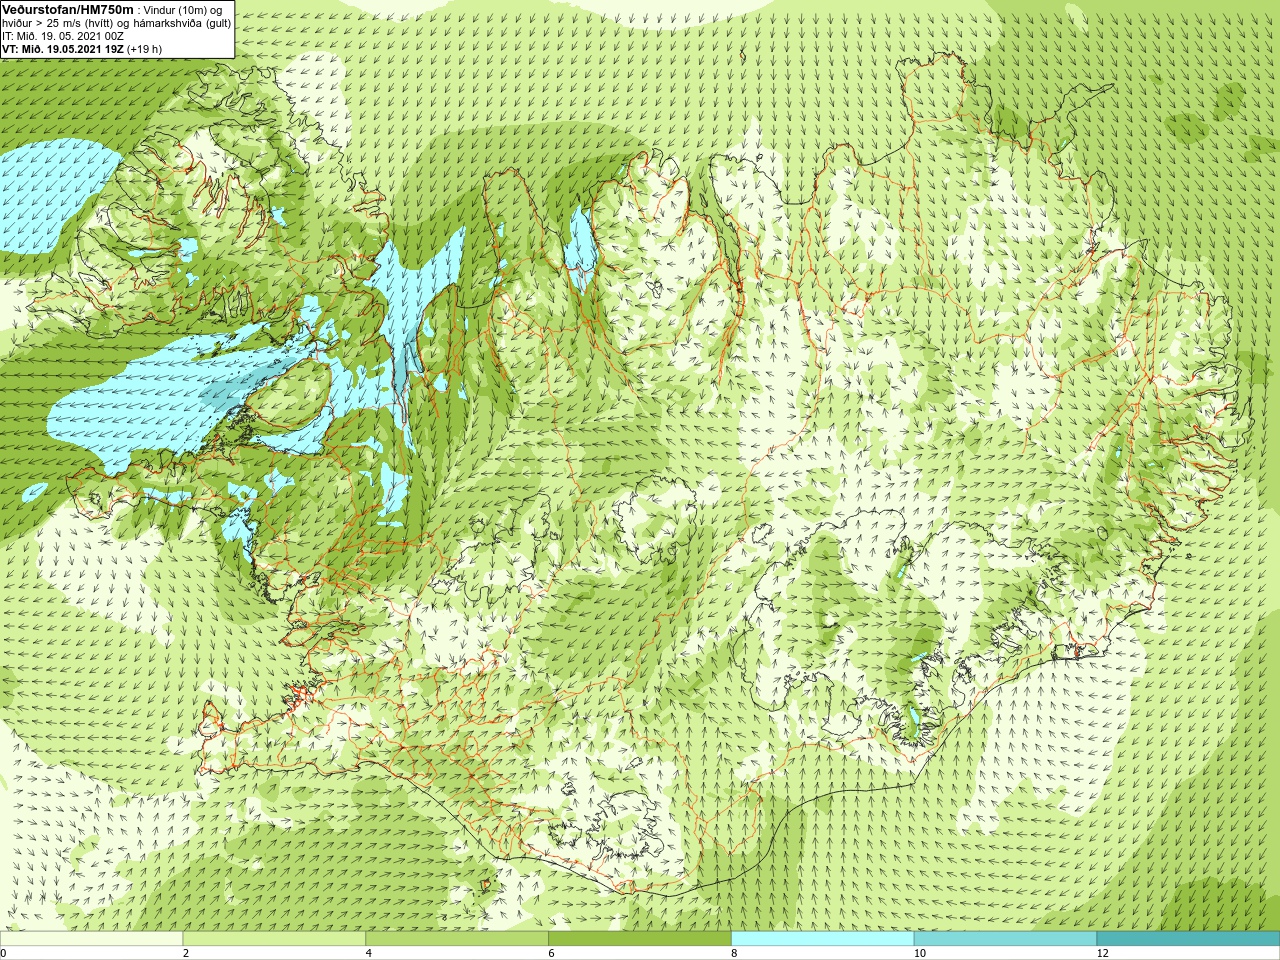Click the '10' label on color scale
The height and width of the screenshot is (960, 1280).
click(919, 953)
